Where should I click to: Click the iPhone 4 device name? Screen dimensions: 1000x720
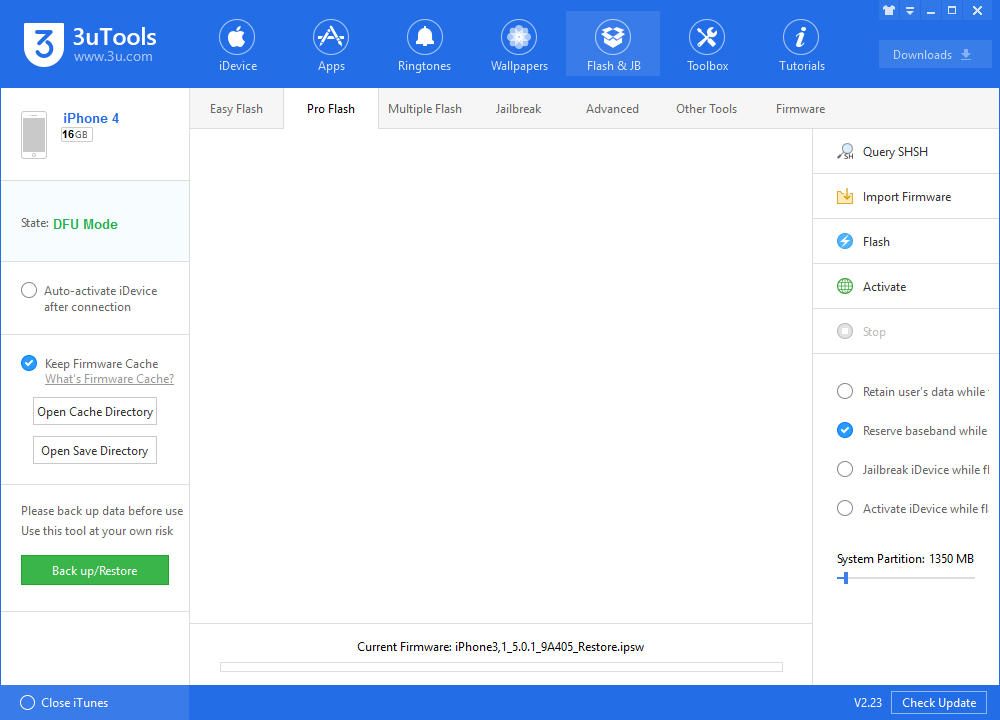tap(91, 118)
